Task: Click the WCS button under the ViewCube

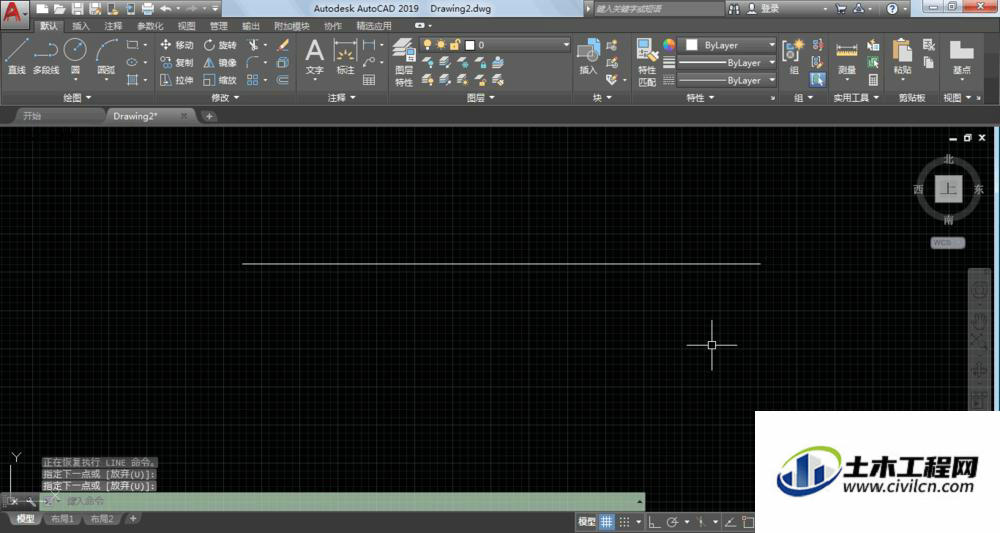Action: pos(947,242)
